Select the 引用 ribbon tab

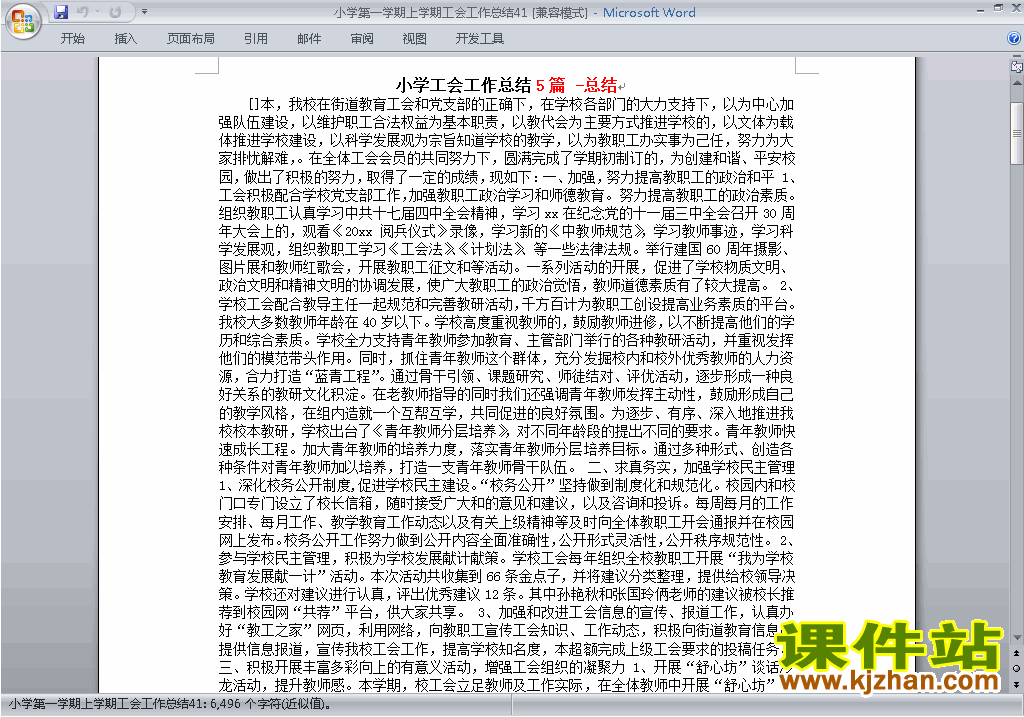click(255, 39)
